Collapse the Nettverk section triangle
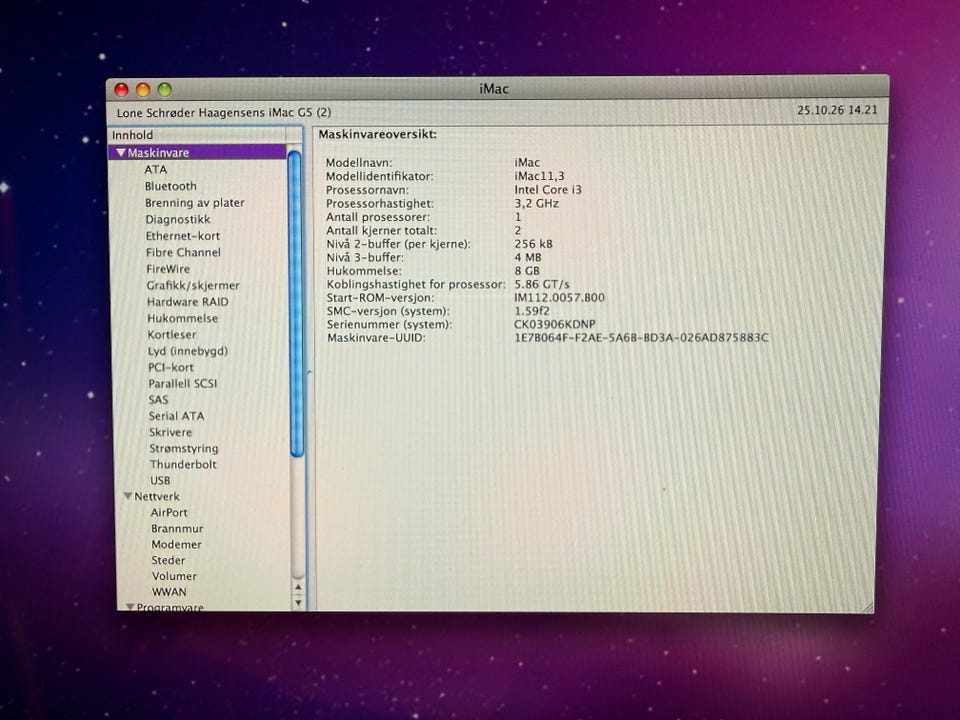The height and width of the screenshot is (720, 960). (128, 496)
